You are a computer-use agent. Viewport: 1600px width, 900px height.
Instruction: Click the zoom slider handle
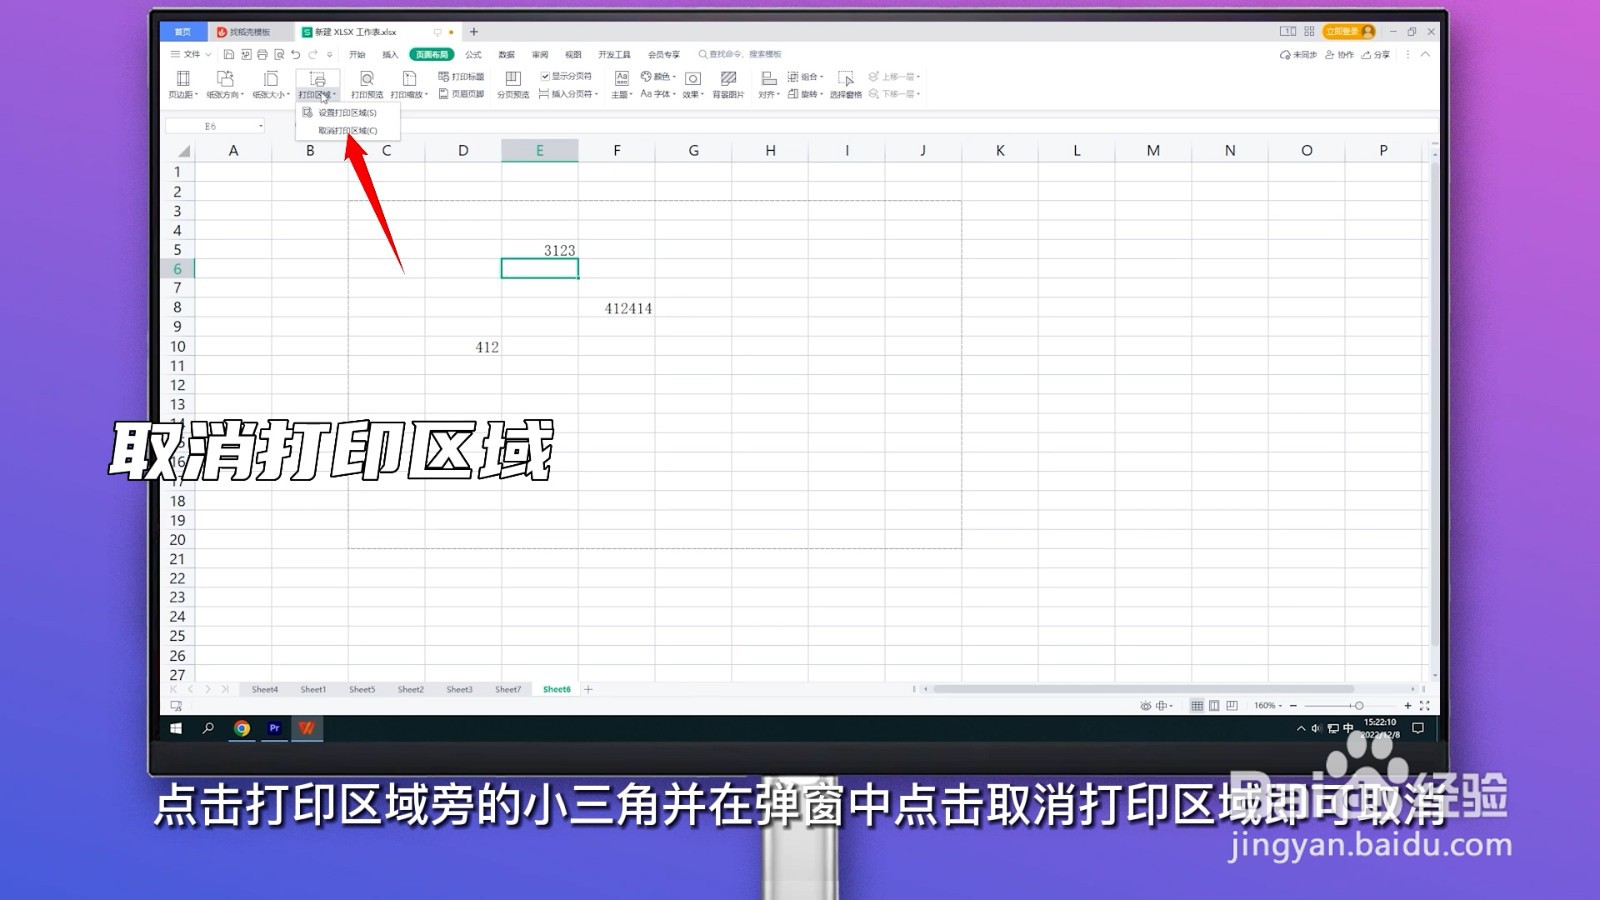click(x=1358, y=705)
